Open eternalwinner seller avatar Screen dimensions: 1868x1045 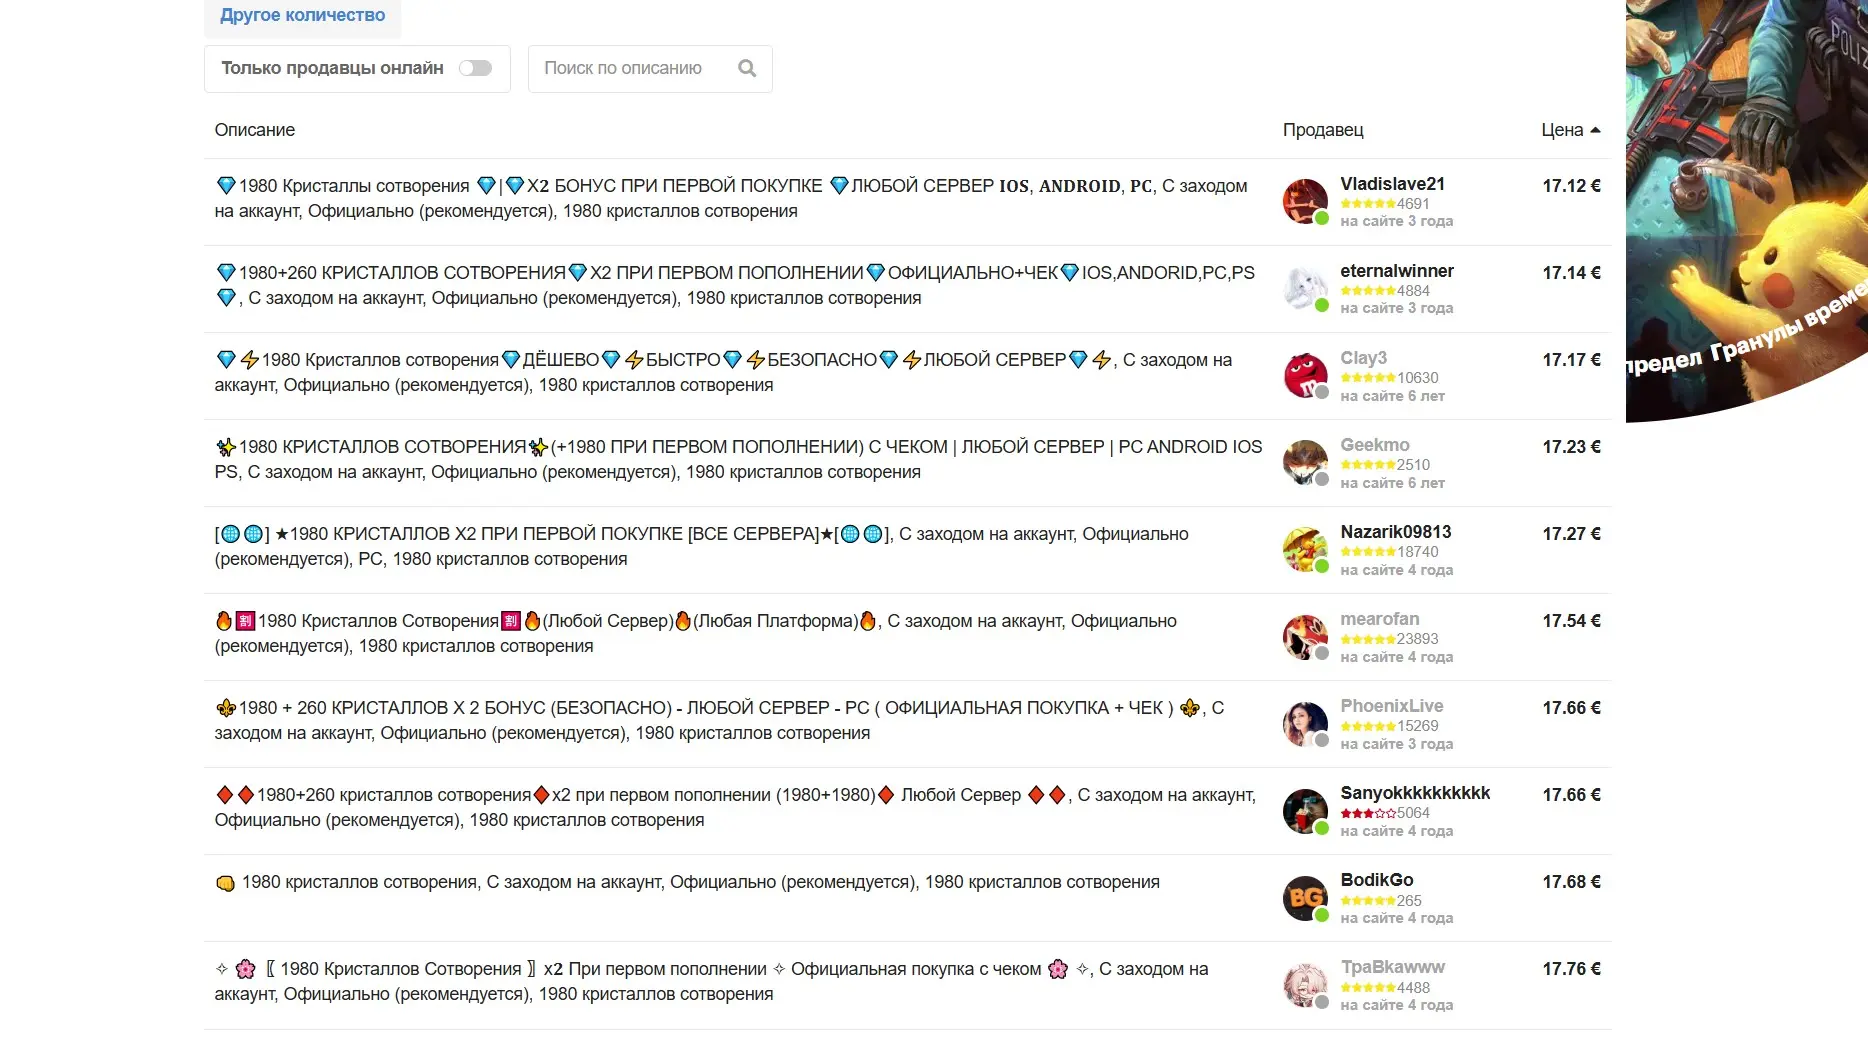tap(1305, 288)
